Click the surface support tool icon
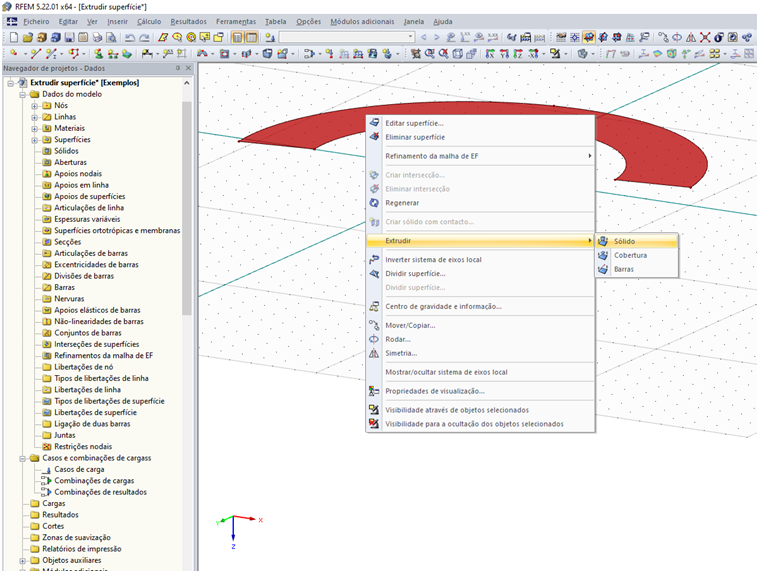 [x=127, y=53]
